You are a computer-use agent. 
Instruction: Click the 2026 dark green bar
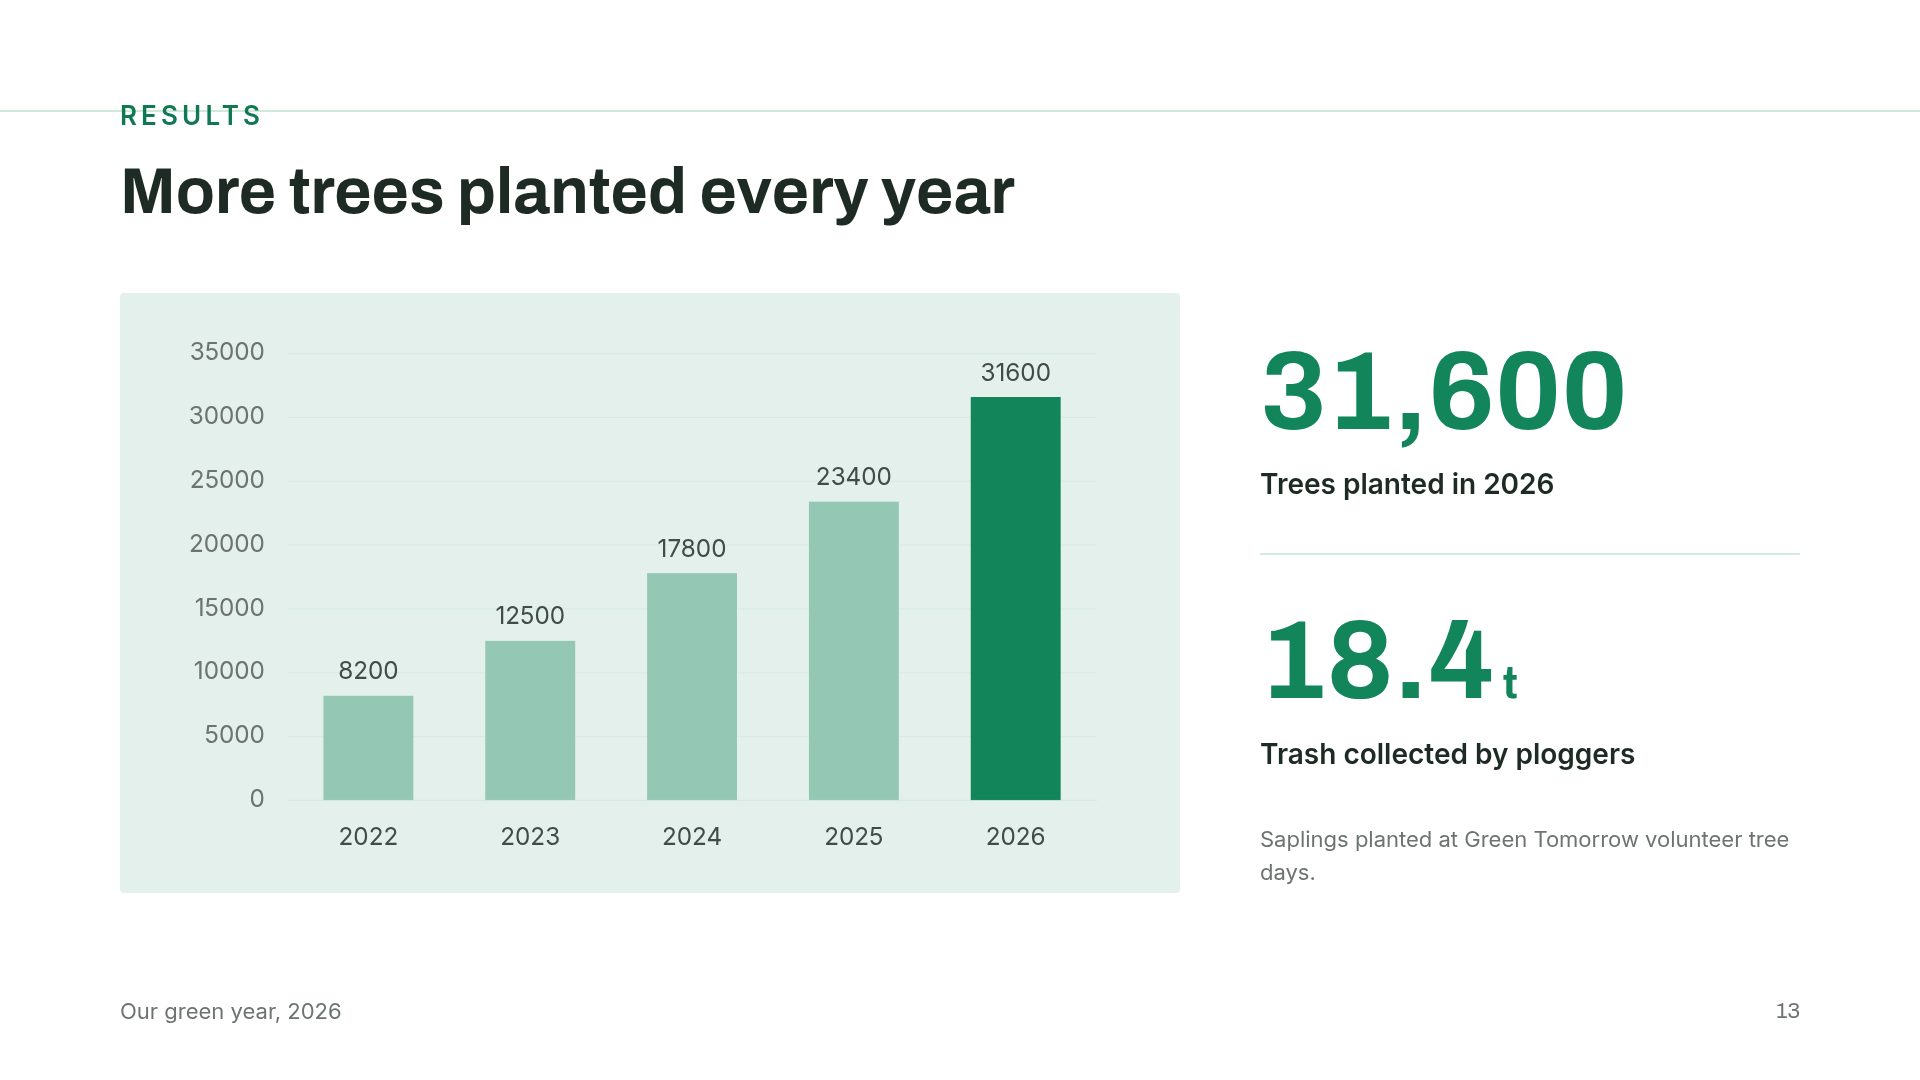(x=1015, y=598)
